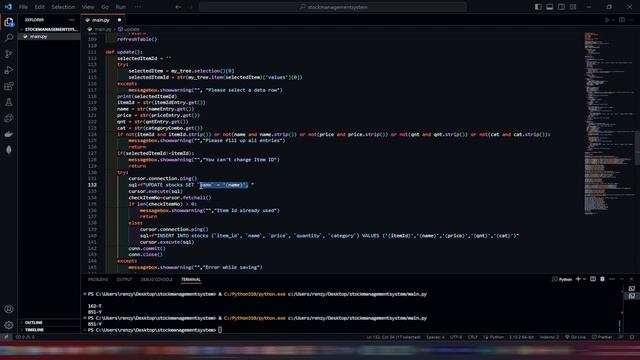Open more menu bar items ellipsis
This screenshot has width=640, height=360.
pos(138,7)
